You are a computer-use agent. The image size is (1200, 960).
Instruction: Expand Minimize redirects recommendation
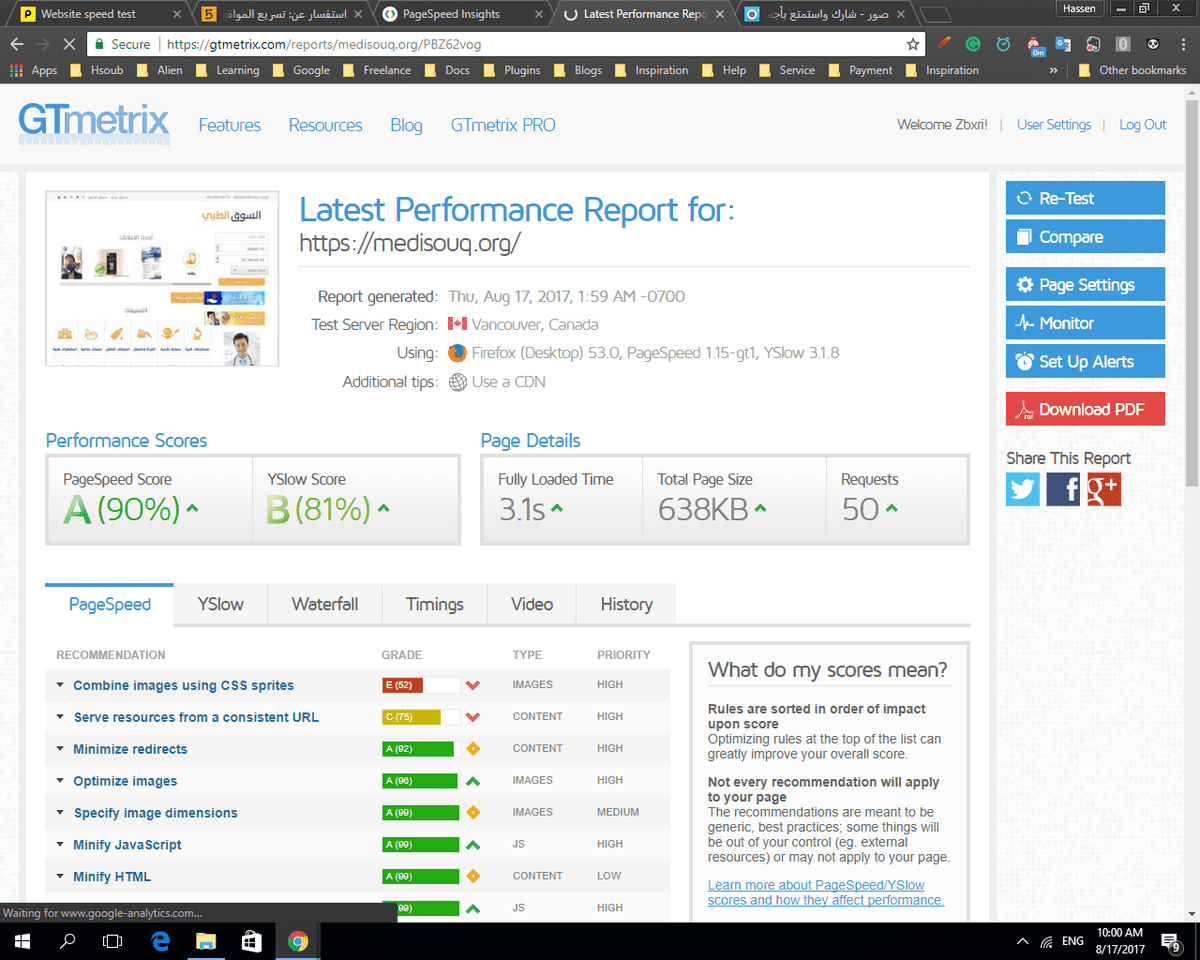click(x=130, y=749)
